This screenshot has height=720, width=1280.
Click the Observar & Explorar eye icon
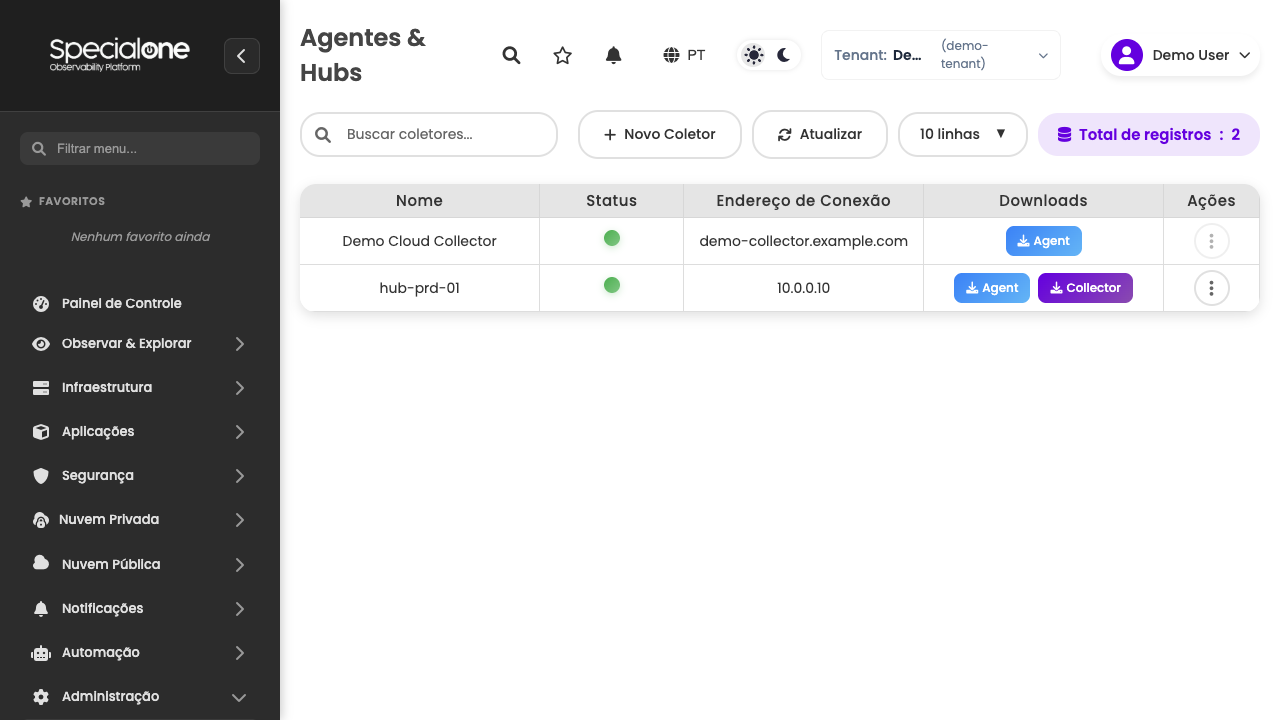(41, 344)
